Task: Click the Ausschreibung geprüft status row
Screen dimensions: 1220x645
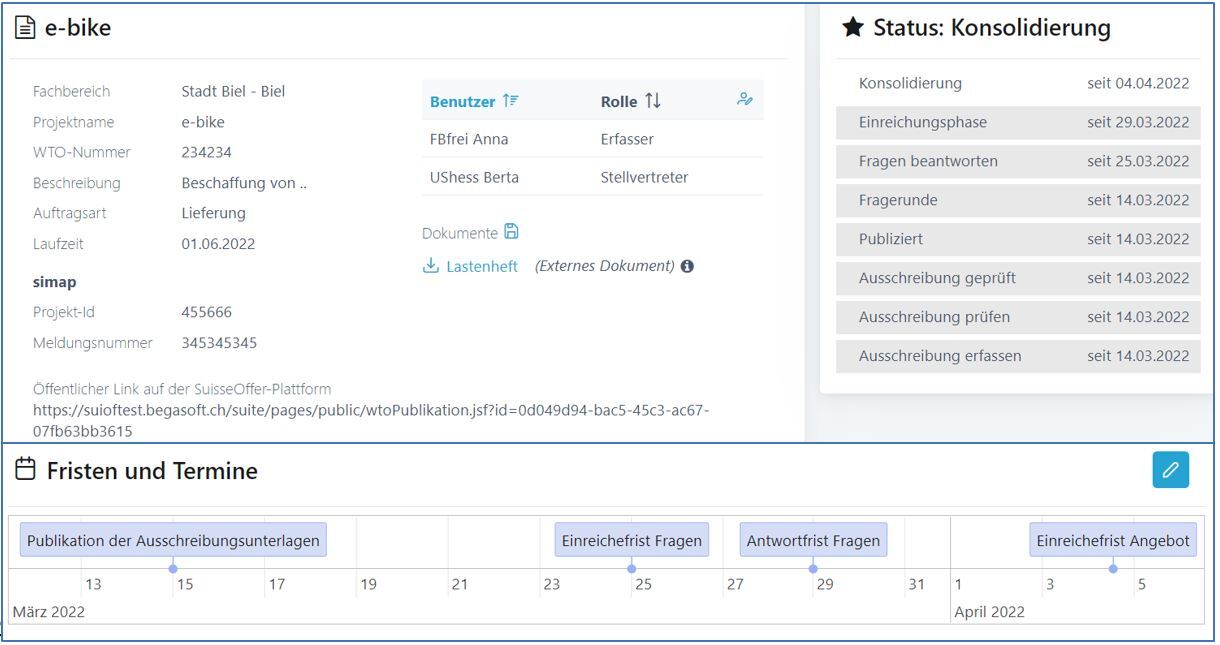Action: (x=1018, y=278)
